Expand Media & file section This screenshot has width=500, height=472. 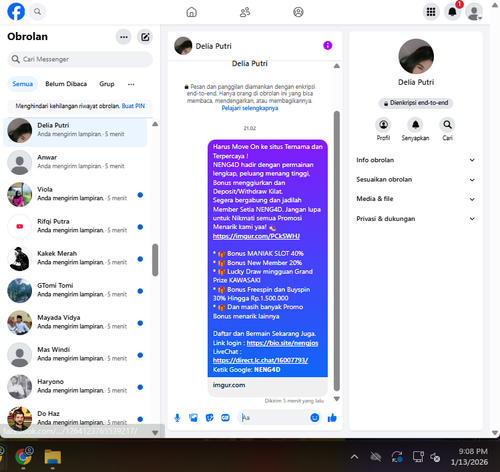[x=415, y=199]
